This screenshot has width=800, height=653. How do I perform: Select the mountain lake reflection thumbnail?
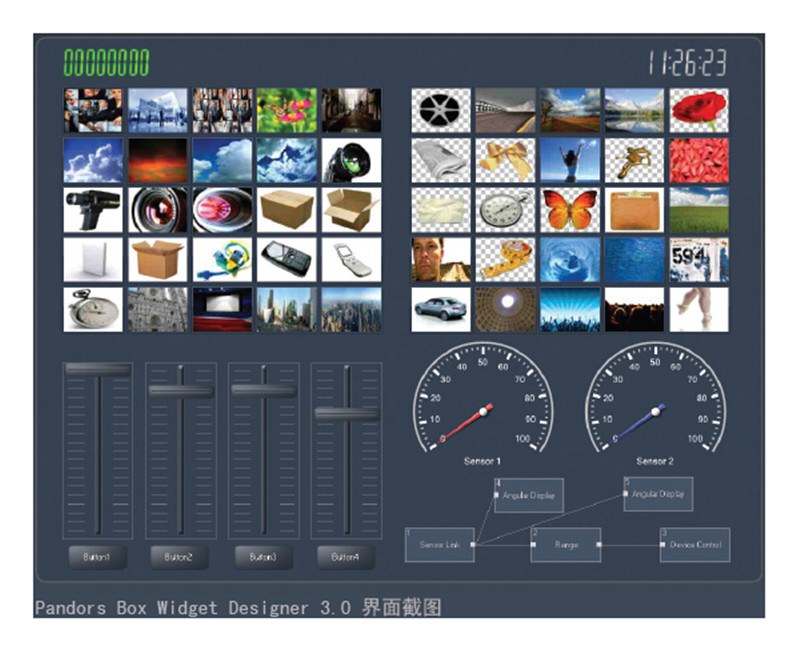[x=635, y=111]
